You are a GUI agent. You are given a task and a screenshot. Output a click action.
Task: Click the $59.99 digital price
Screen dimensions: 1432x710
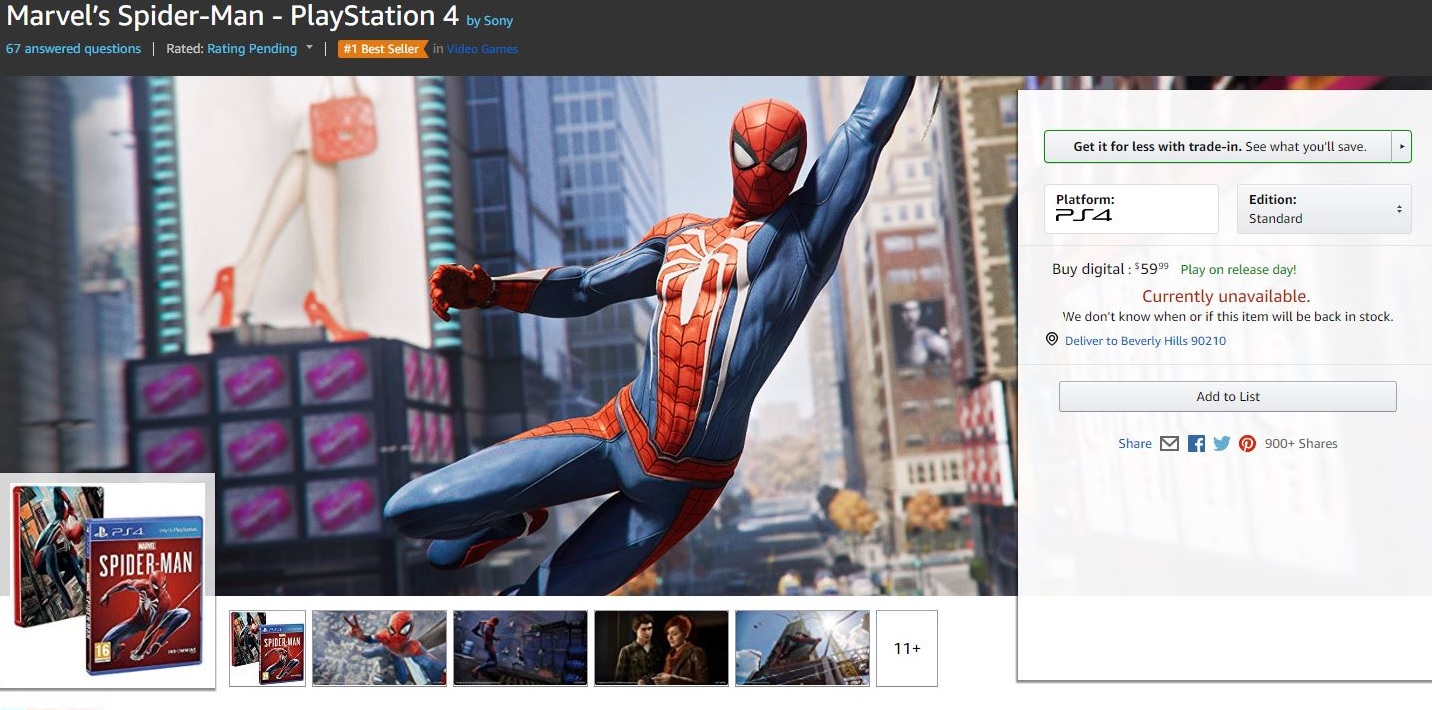[x=1151, y=269]
